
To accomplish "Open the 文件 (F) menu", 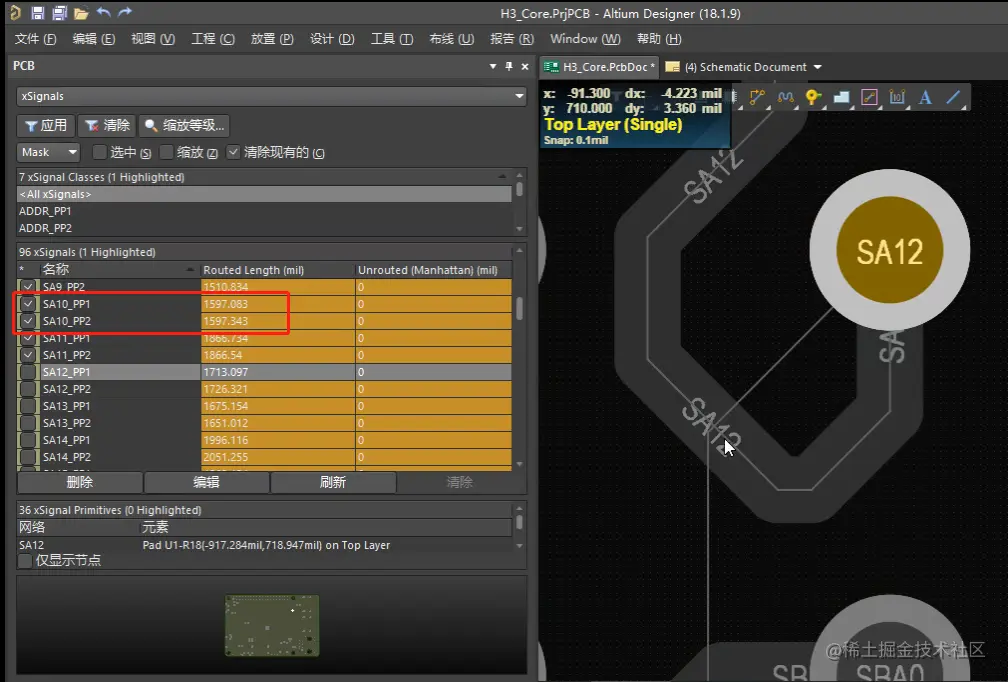I will (35, 39).
